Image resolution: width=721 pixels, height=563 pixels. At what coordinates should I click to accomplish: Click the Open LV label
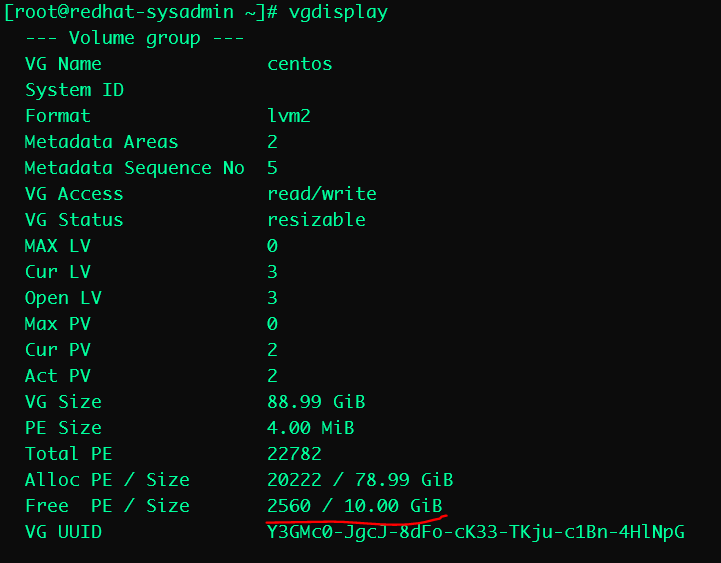tap(63, 298)
